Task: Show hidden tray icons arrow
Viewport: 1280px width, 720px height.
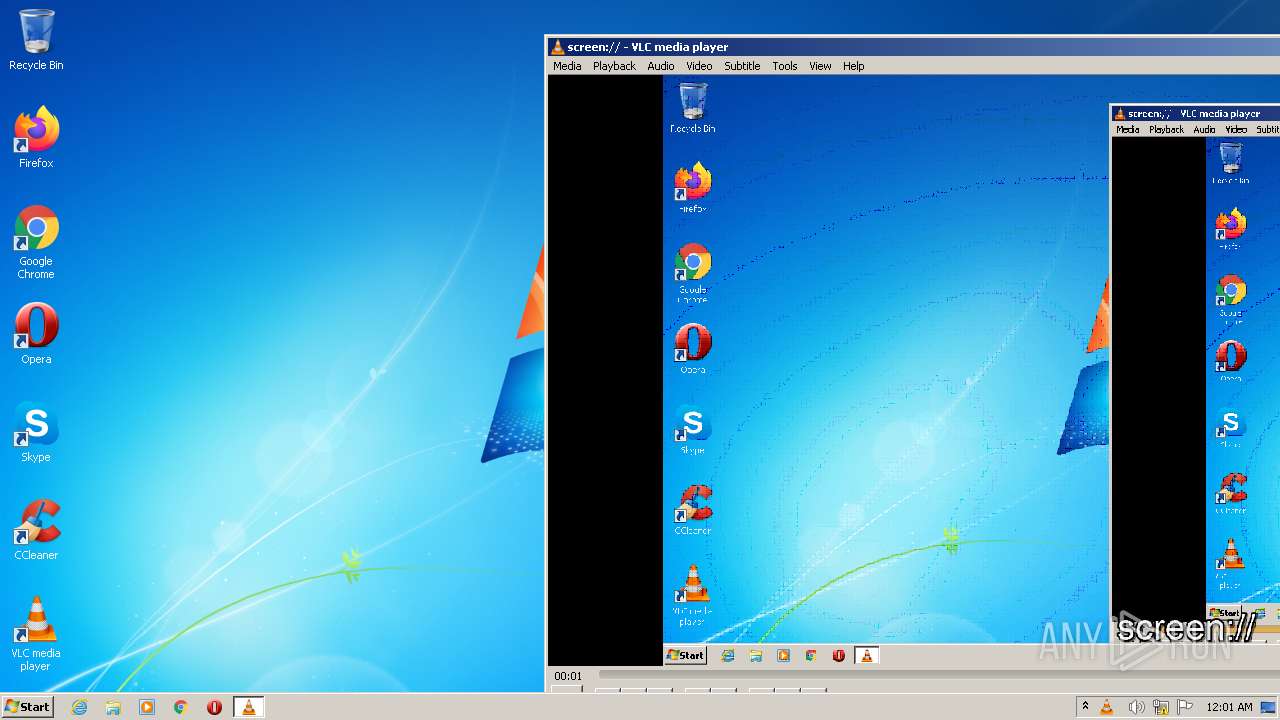Action: click(x=1085, y=707)
